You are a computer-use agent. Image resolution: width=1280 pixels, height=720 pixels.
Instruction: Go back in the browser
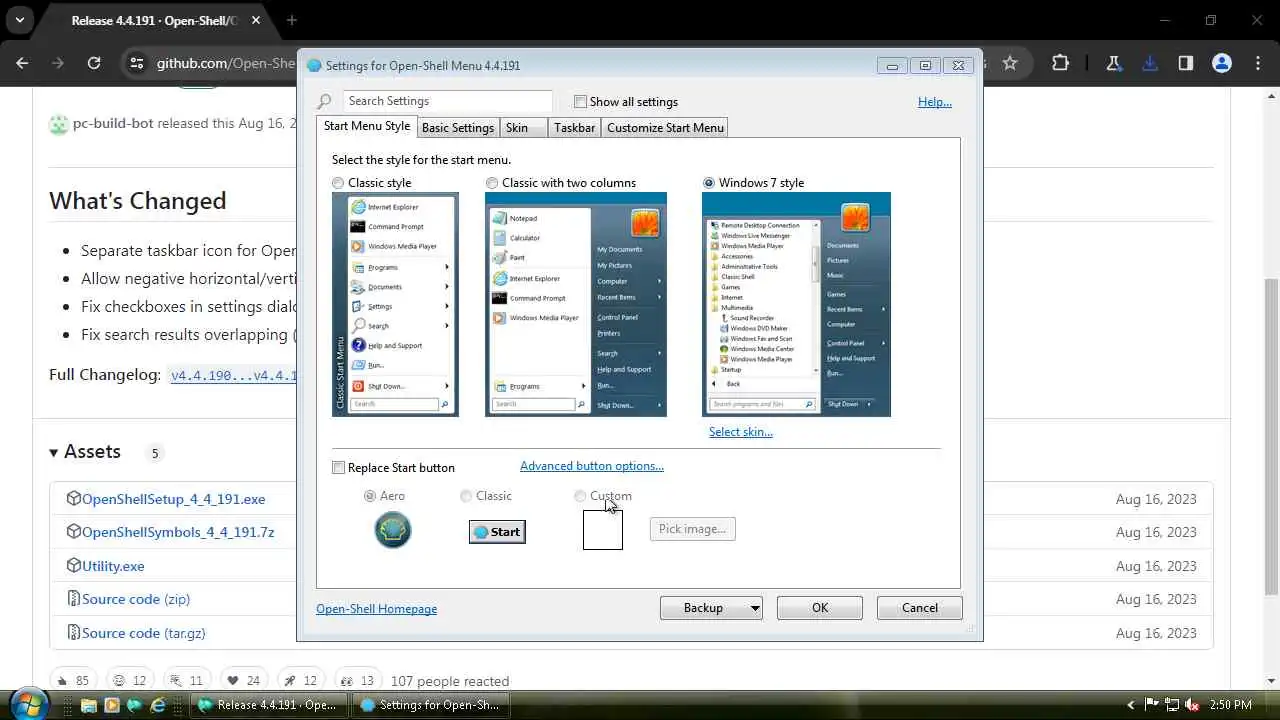pyautogui.click(x=23, y=63)
